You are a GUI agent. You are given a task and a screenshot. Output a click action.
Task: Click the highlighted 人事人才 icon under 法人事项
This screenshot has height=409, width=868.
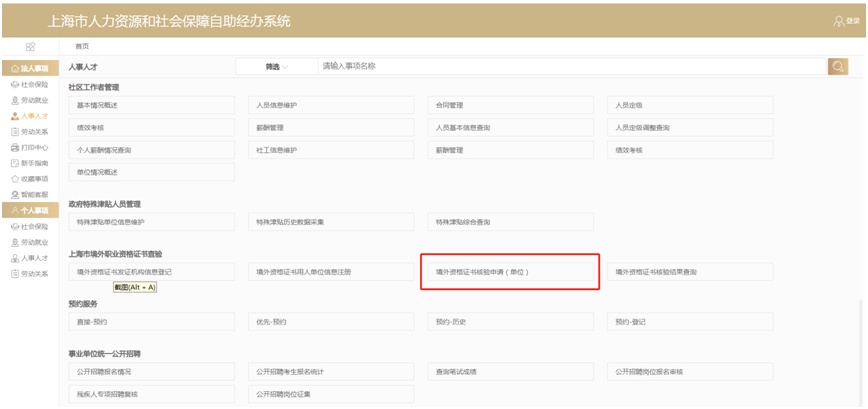pos(15,116)
